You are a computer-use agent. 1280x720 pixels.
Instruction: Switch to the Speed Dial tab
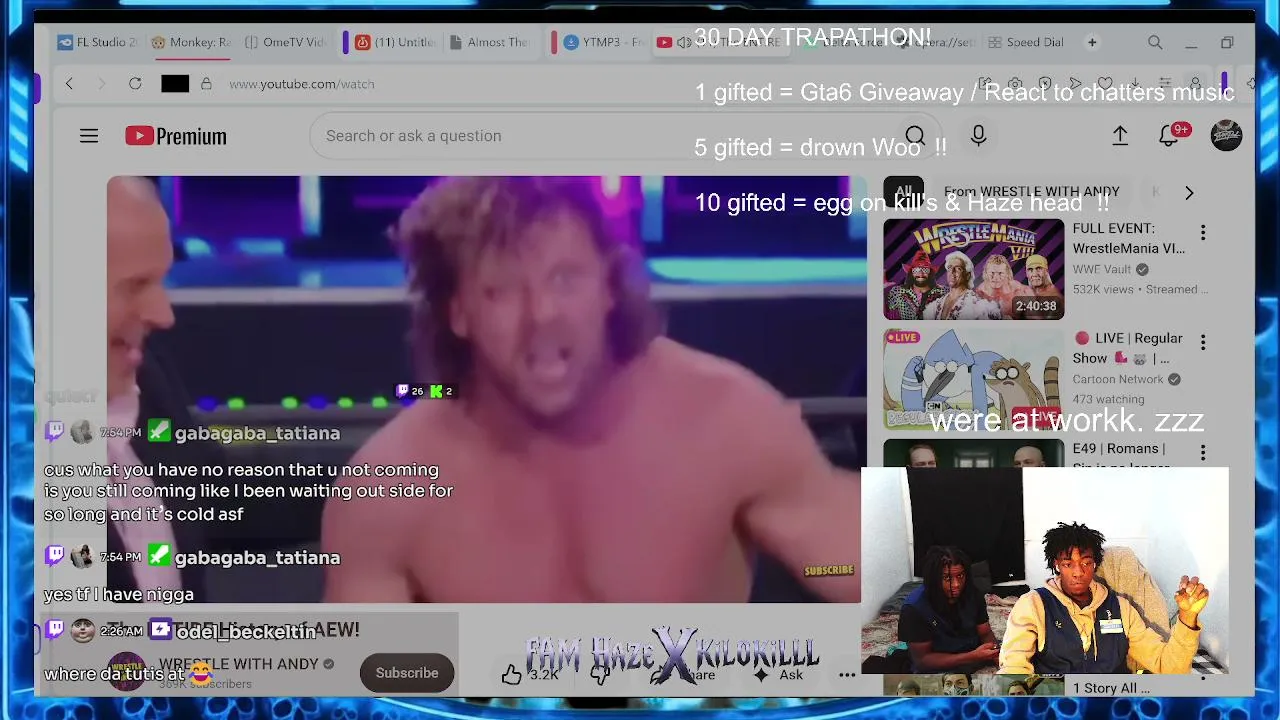(1026, 42)
